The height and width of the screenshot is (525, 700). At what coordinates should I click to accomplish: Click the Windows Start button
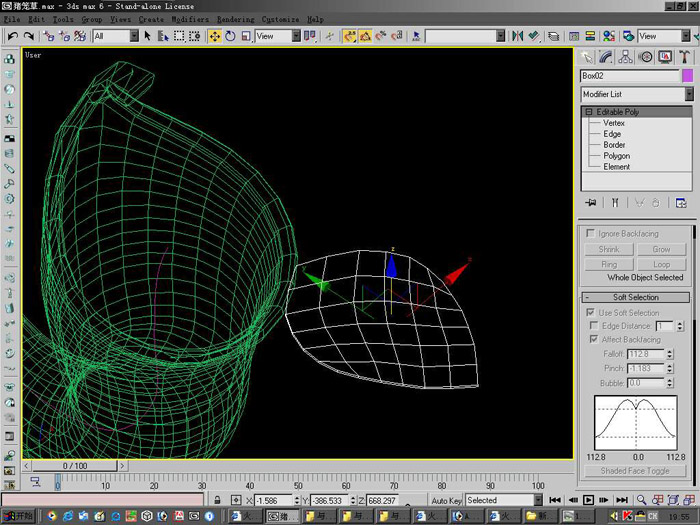tap(18, 516)
